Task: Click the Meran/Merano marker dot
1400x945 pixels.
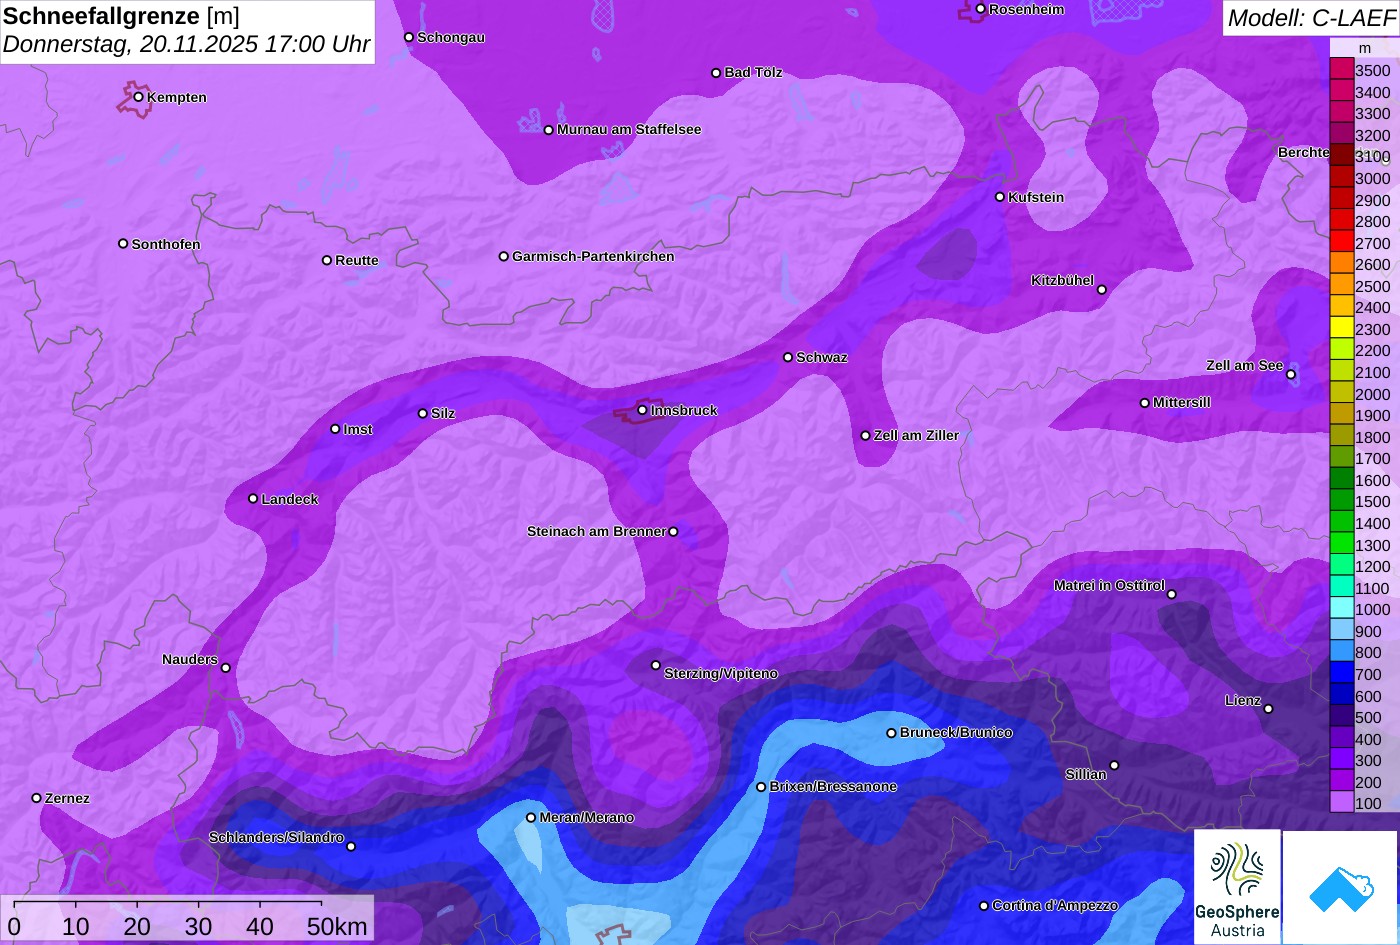Action: pos(531,817)
